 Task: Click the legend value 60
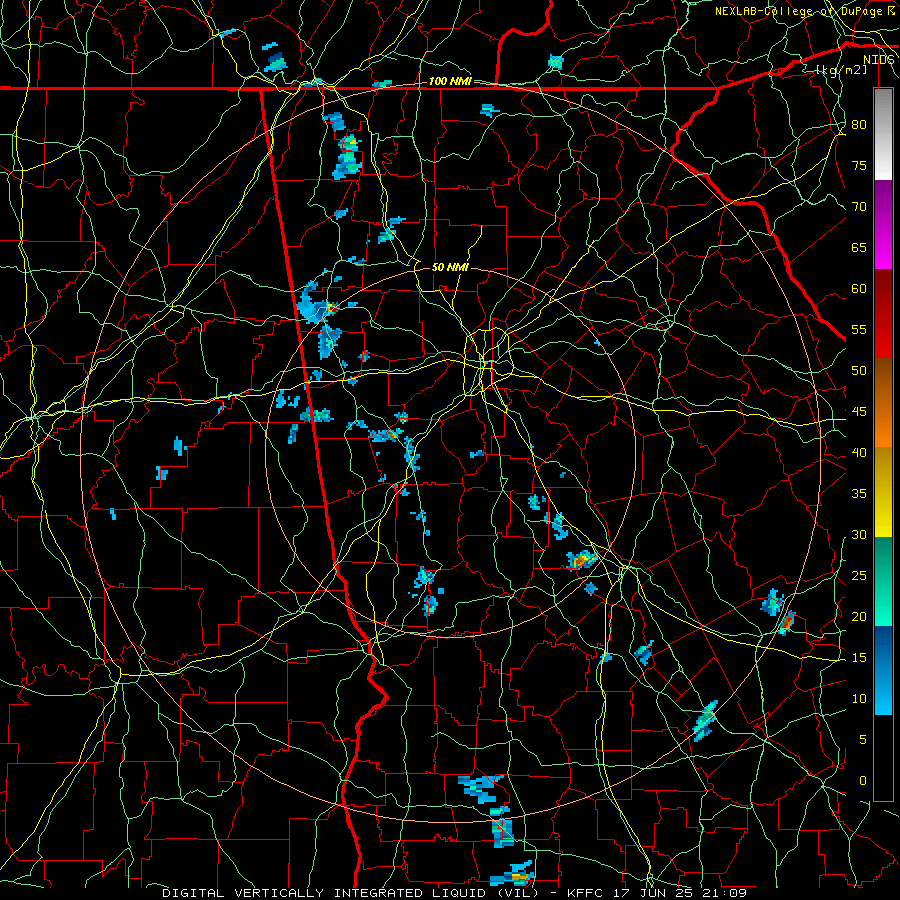(859, 289)
